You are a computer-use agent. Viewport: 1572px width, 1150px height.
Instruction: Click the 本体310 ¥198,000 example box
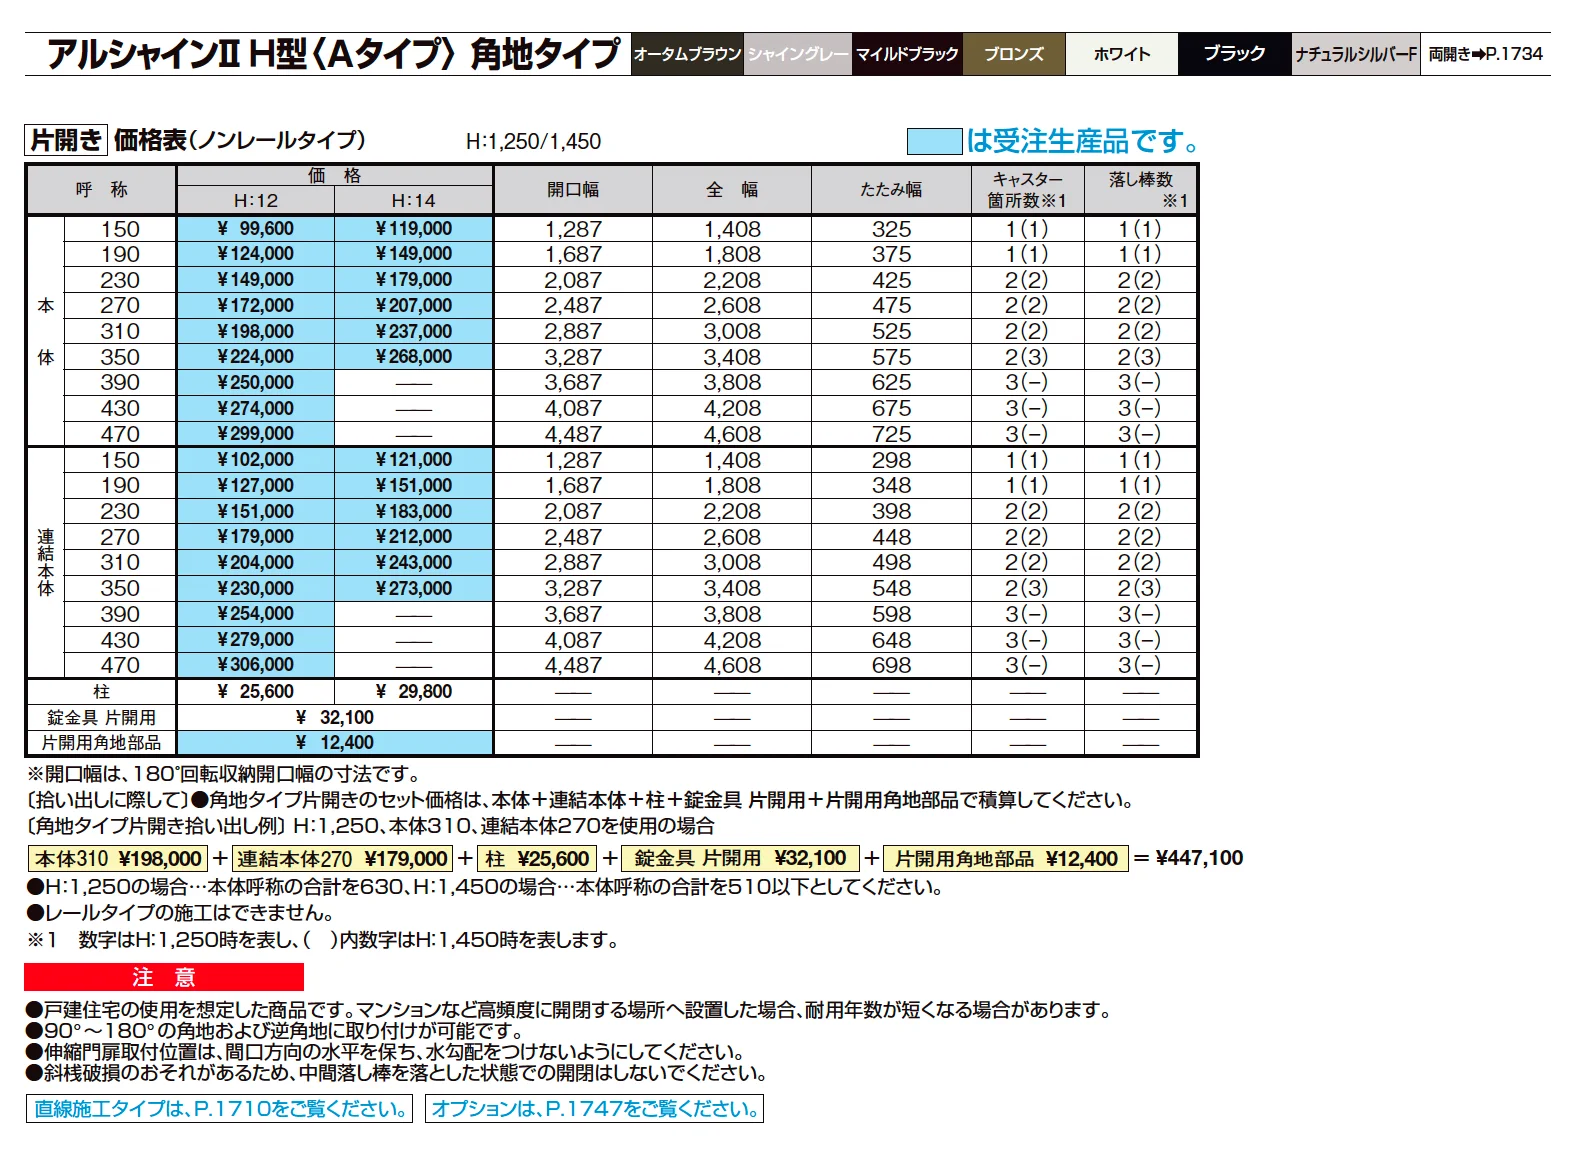[118, 859]
